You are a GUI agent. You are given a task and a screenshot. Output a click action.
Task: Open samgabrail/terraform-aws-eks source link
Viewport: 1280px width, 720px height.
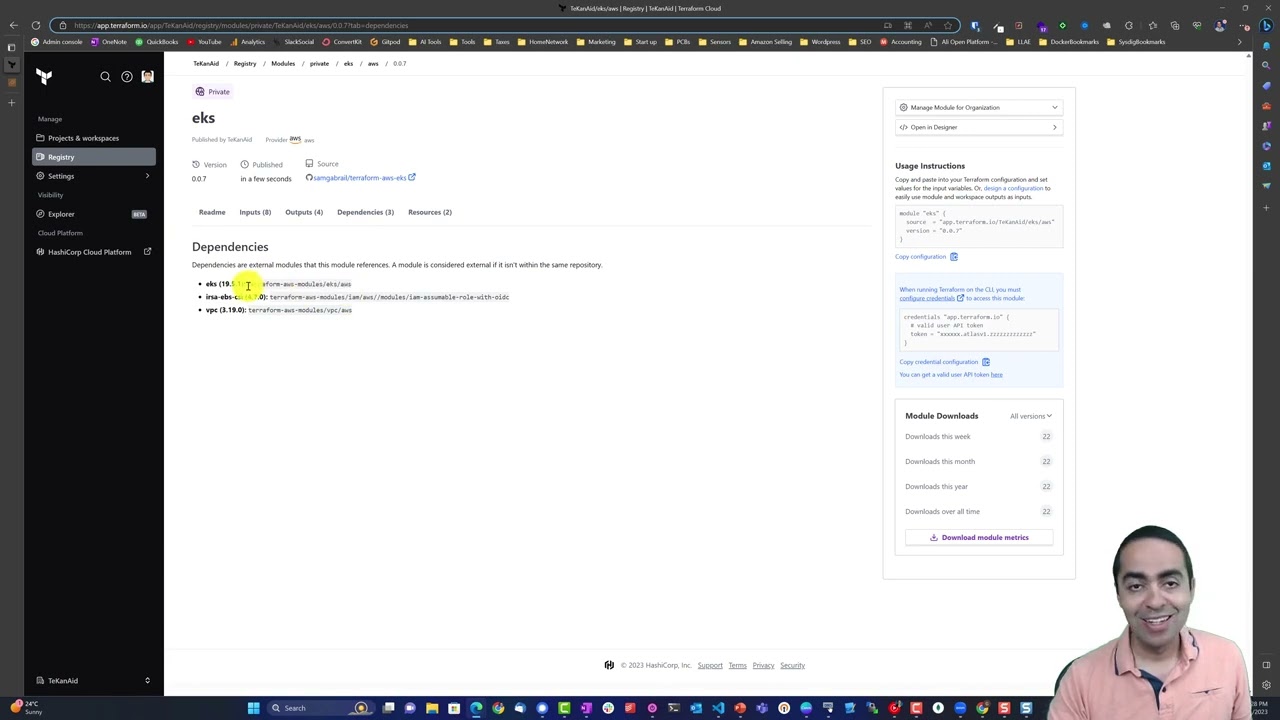click(360, 178)
